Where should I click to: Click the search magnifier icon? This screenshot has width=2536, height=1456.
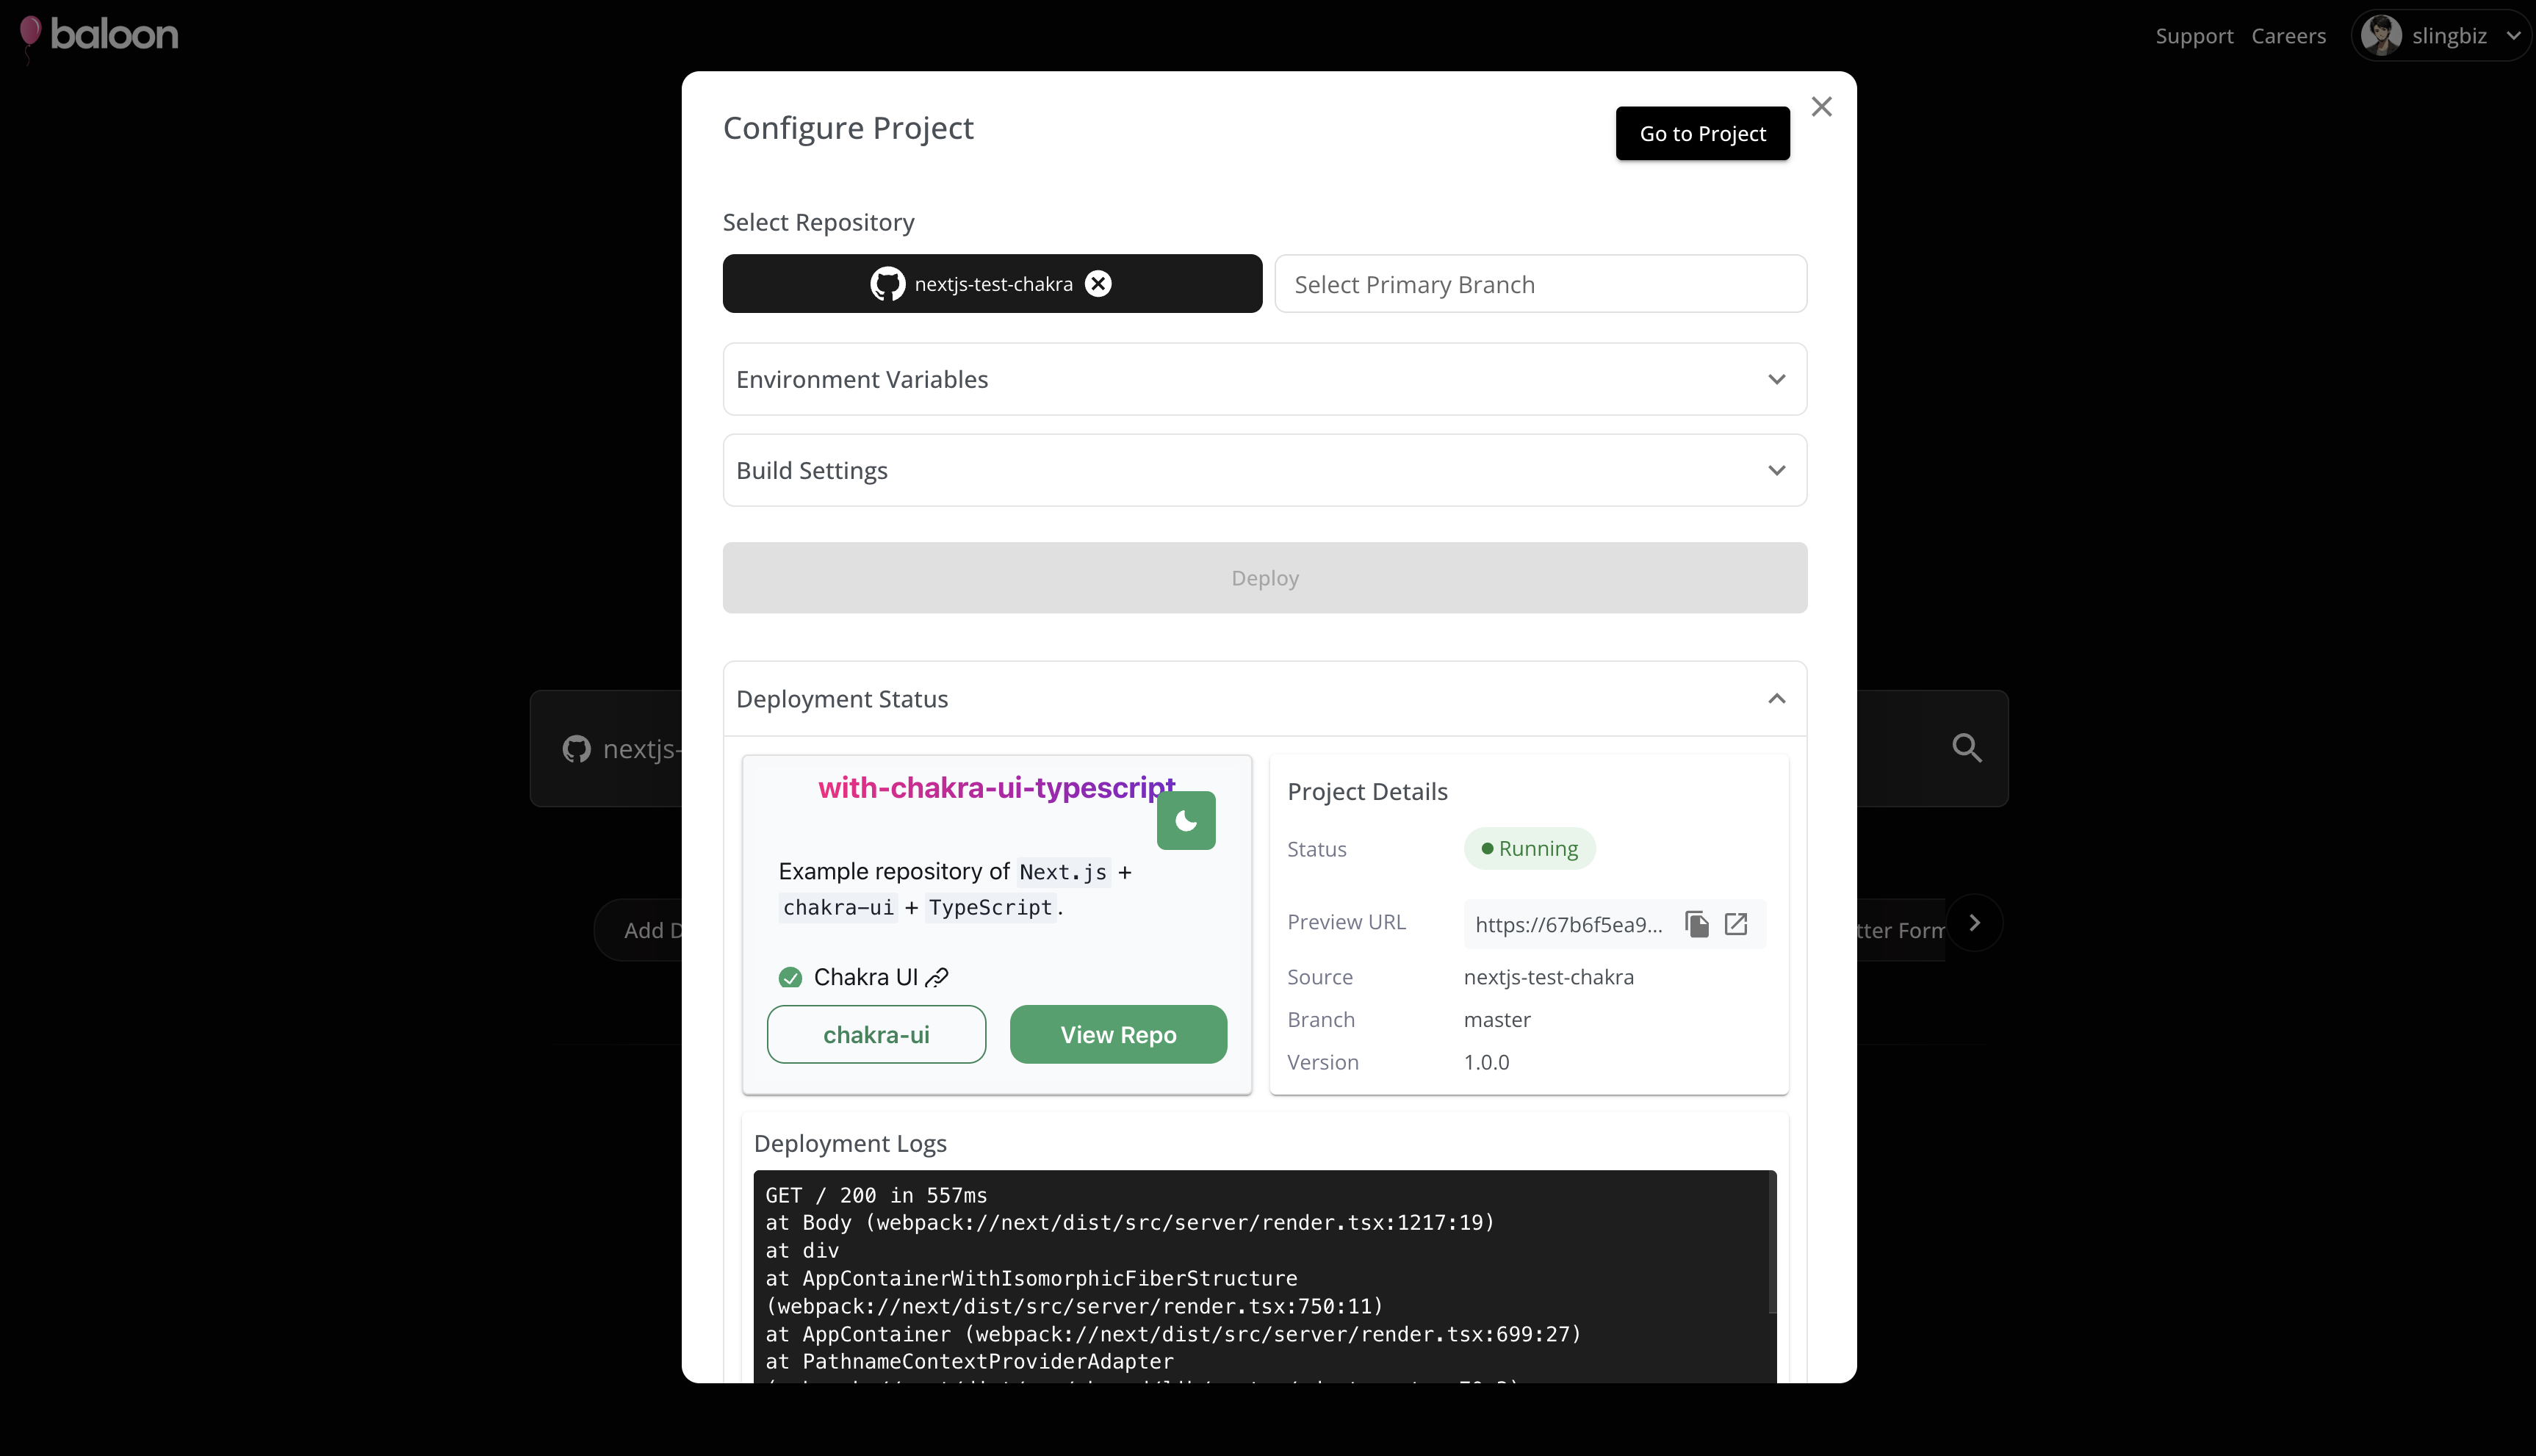tap(1966, 748)
